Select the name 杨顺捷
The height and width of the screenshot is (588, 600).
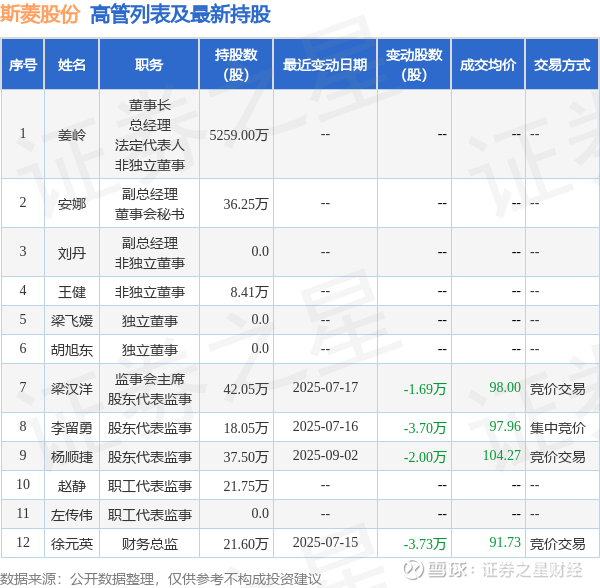pyautogui.click(x=72, y=457)
